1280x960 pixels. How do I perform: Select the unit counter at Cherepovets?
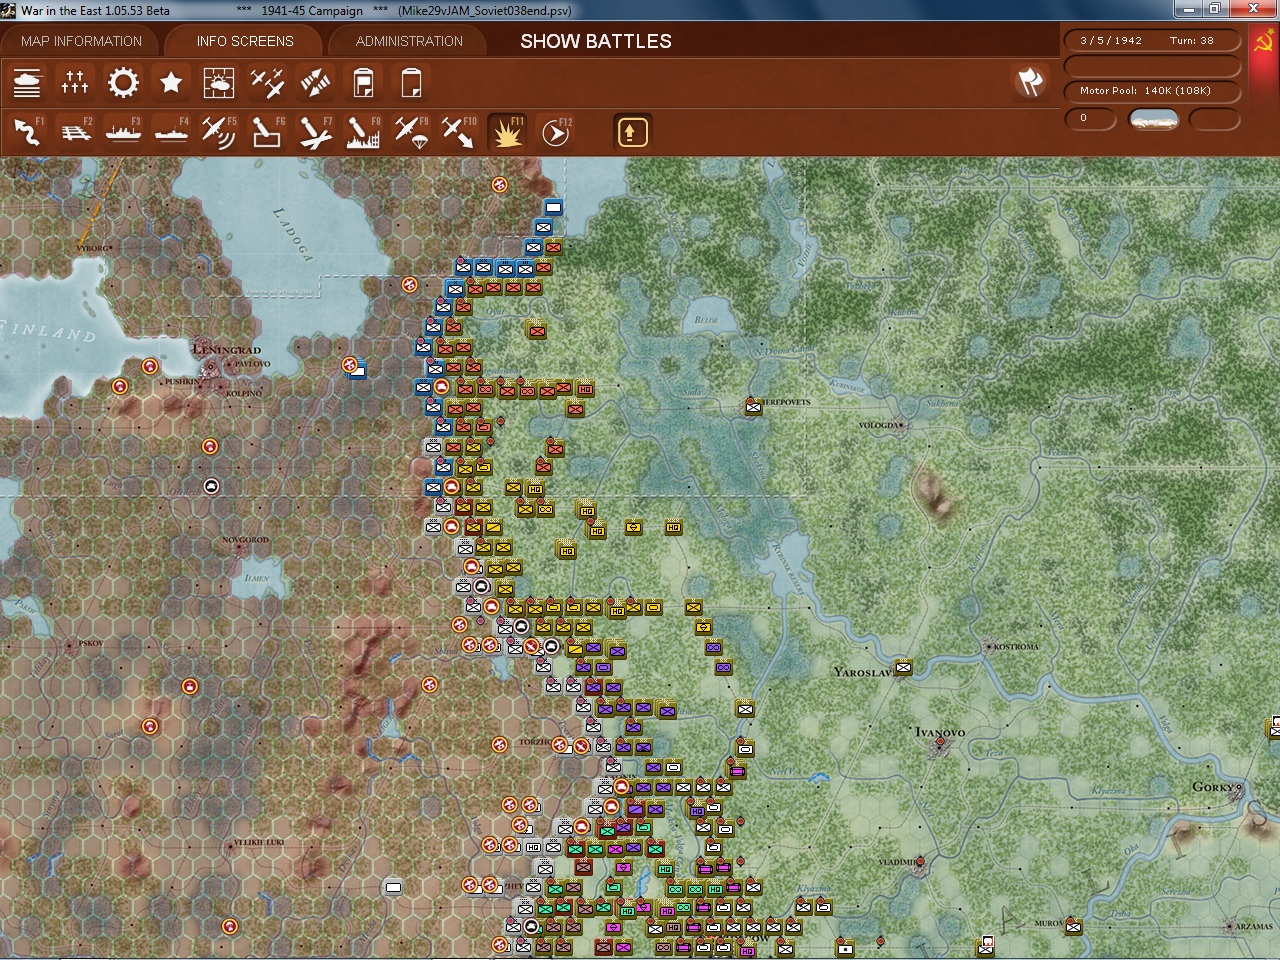click(x=753, y=406)
